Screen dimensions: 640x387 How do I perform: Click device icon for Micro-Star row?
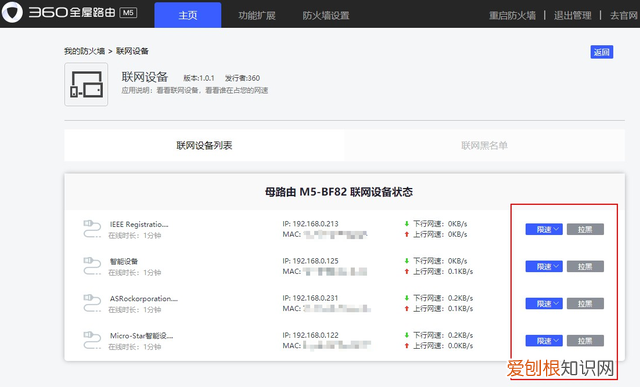[92, 340]
